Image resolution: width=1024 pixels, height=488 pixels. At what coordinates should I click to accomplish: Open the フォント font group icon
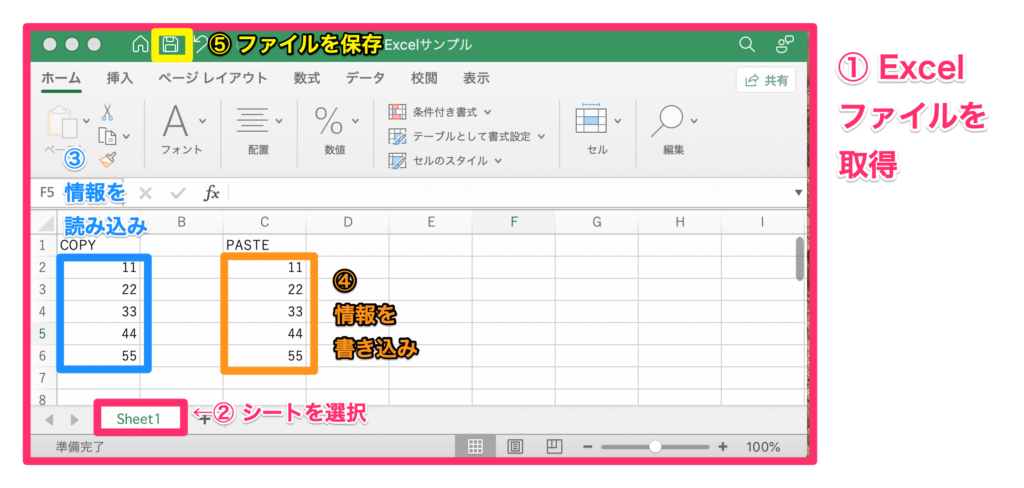(176, 121)
